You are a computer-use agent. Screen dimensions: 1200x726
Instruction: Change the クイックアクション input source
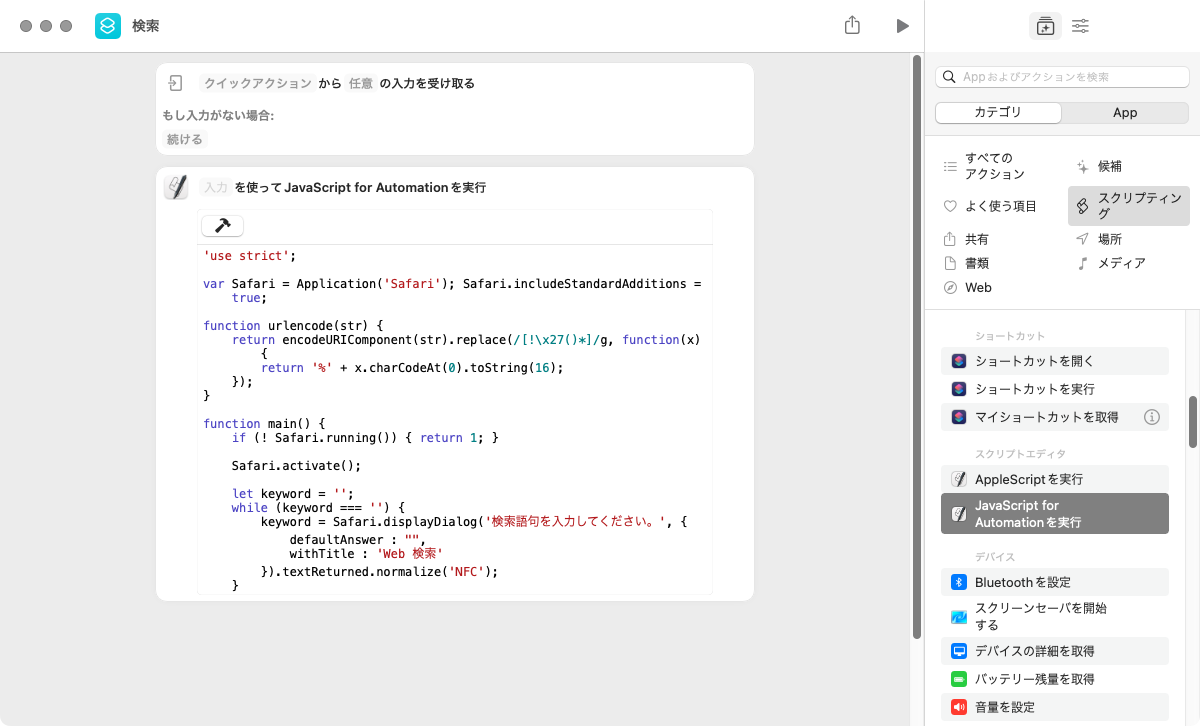coord(257,84)
